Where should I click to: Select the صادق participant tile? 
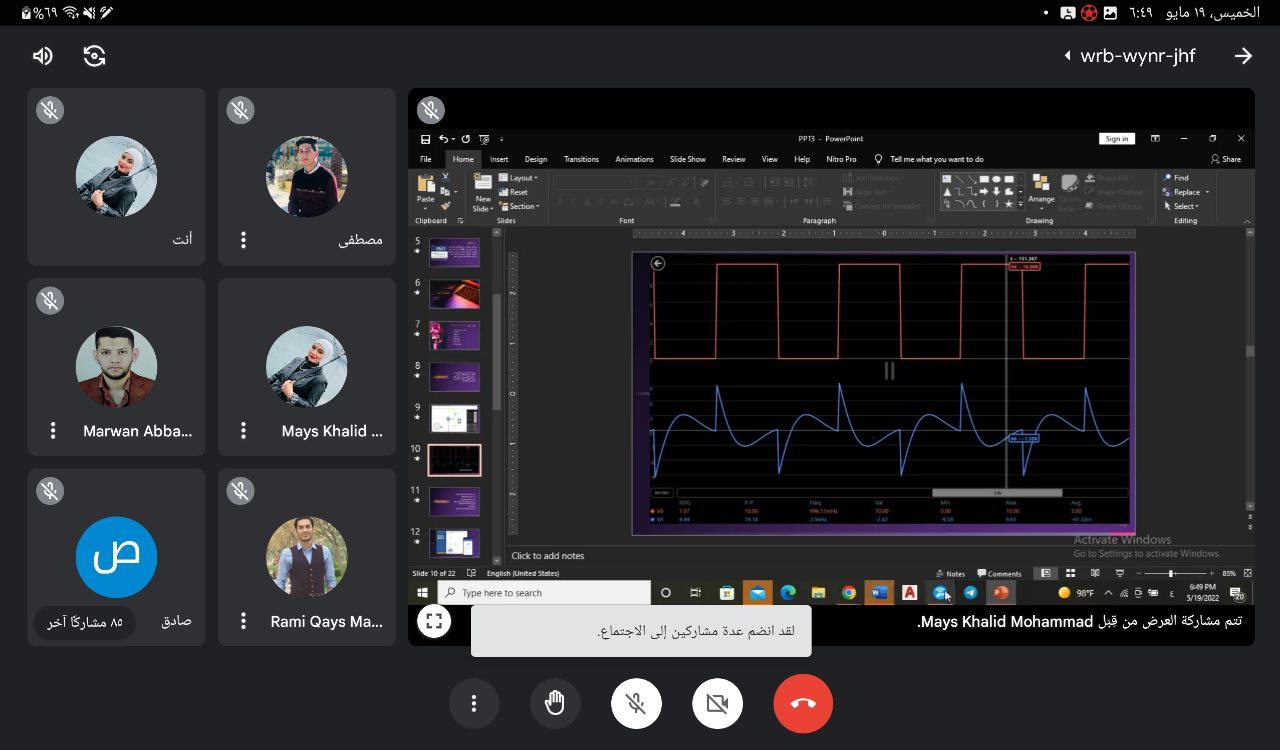point(116,557)
